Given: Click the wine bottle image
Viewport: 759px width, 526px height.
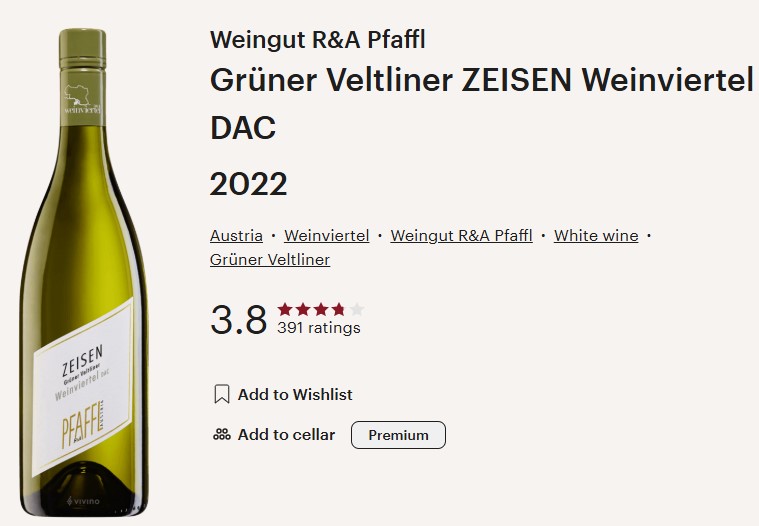Looking at the screenshot, I should pos(83,272).
